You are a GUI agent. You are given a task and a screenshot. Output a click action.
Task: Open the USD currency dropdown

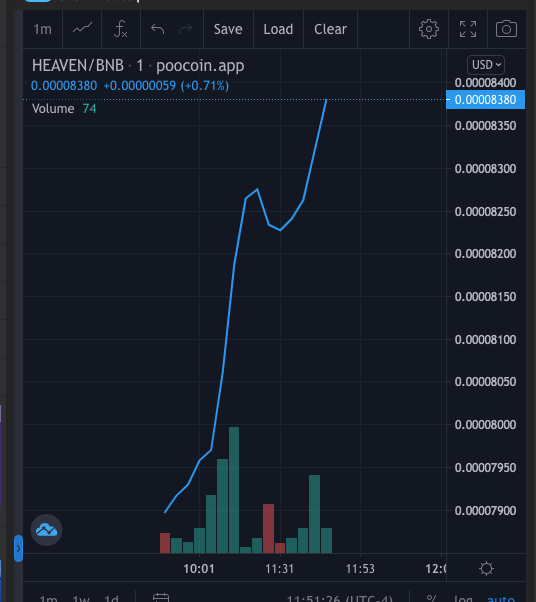[x=486, y=64]
